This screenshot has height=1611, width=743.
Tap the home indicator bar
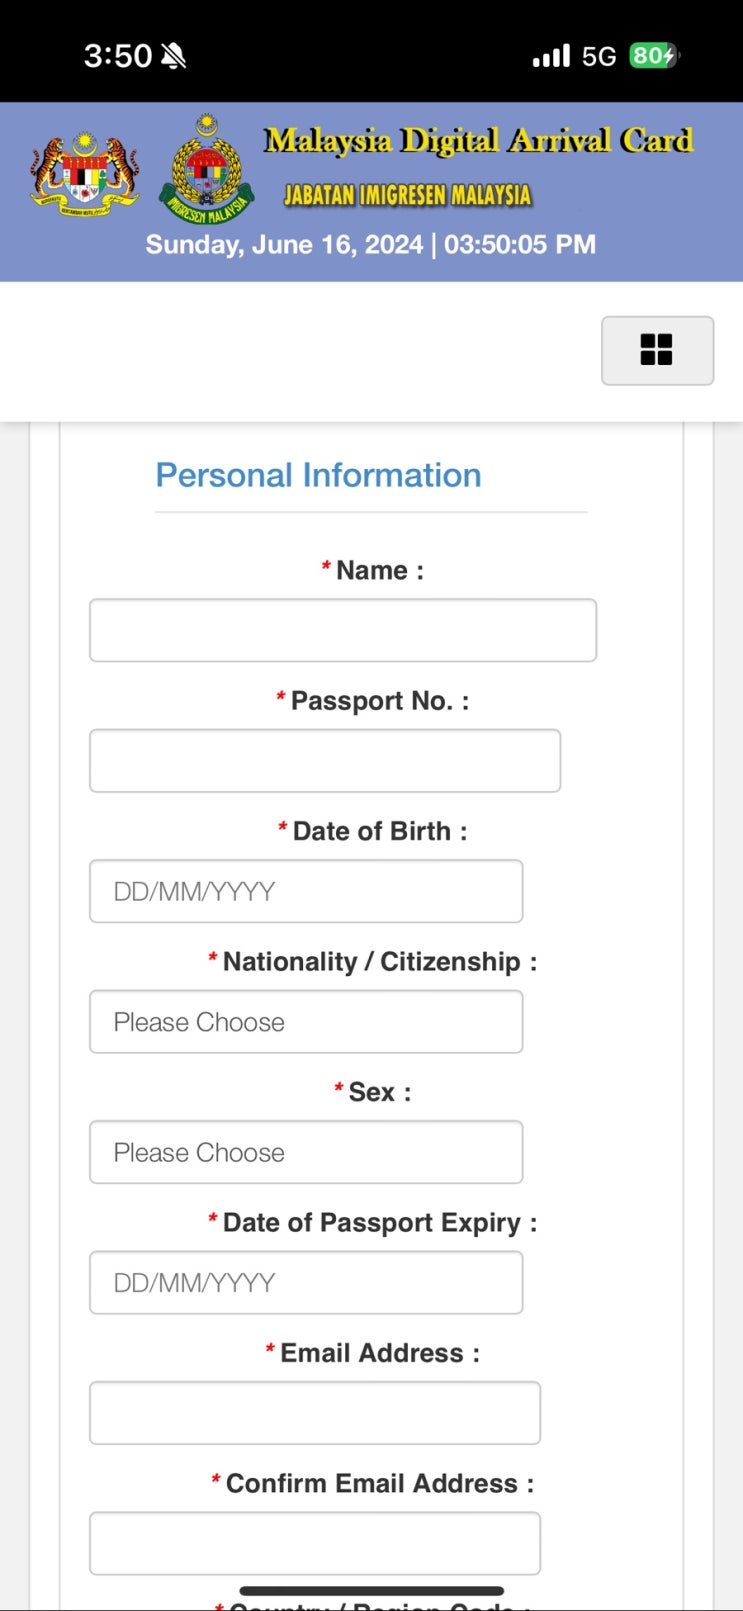(x=371, y=1590)
